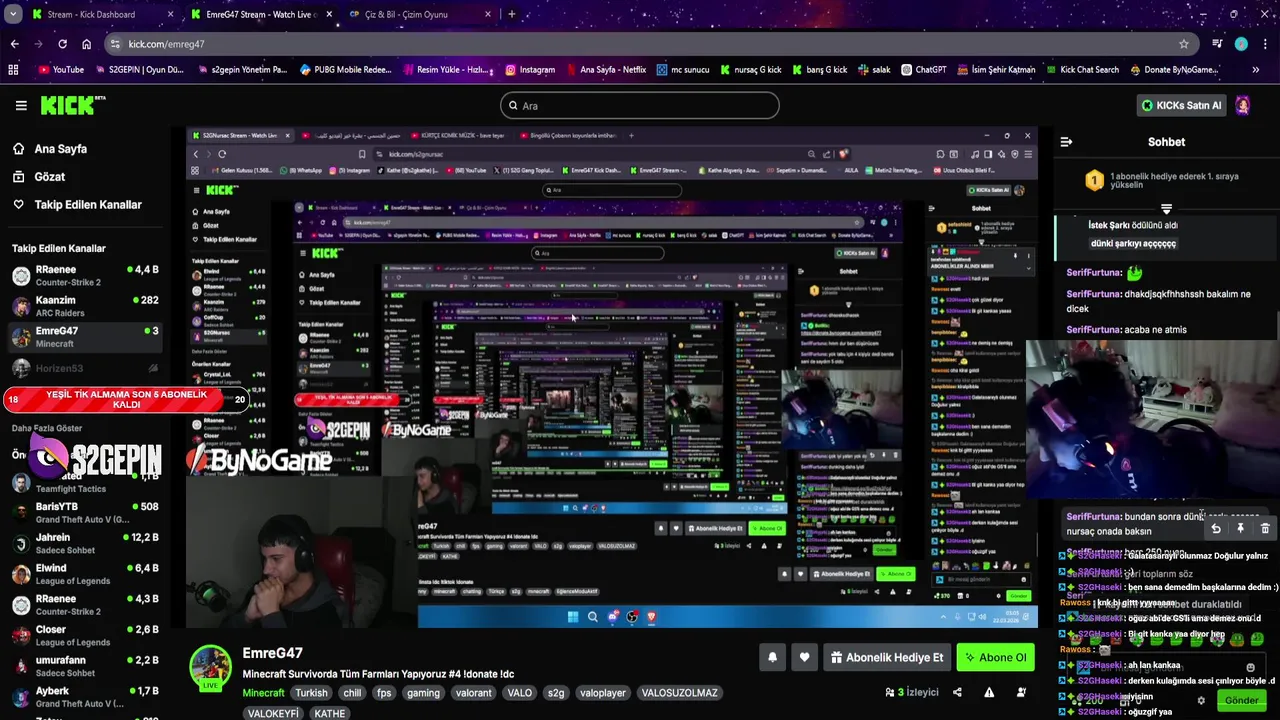Open the 'Kick Chat Search' bookmark

click(1081, 70)
